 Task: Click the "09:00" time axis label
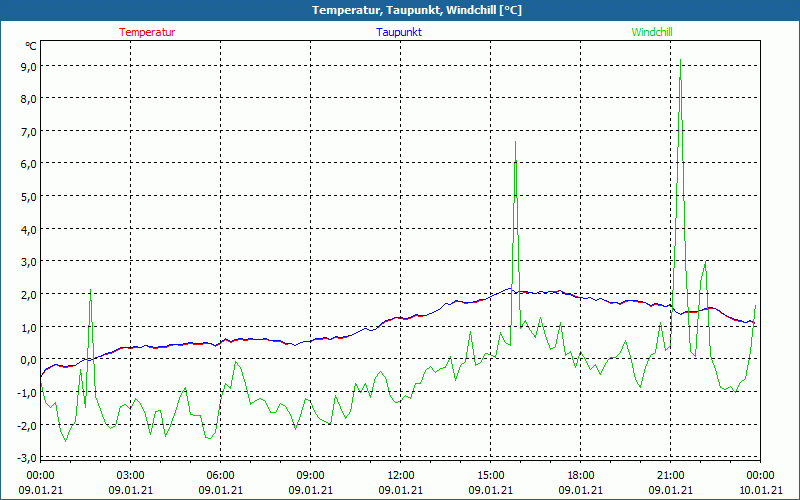[311, 476]
